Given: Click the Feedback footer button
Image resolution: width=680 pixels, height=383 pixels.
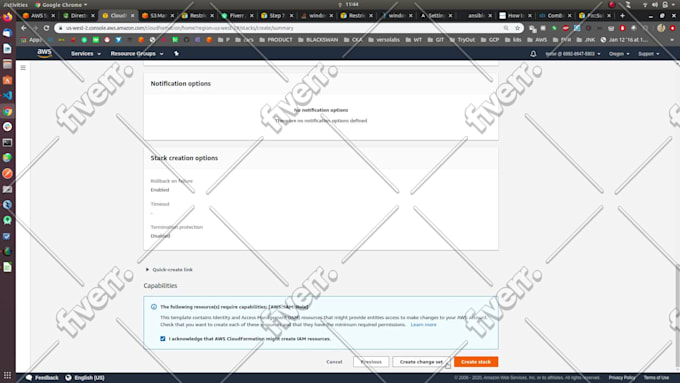Looking at the screenshot, I should (42, 377).
